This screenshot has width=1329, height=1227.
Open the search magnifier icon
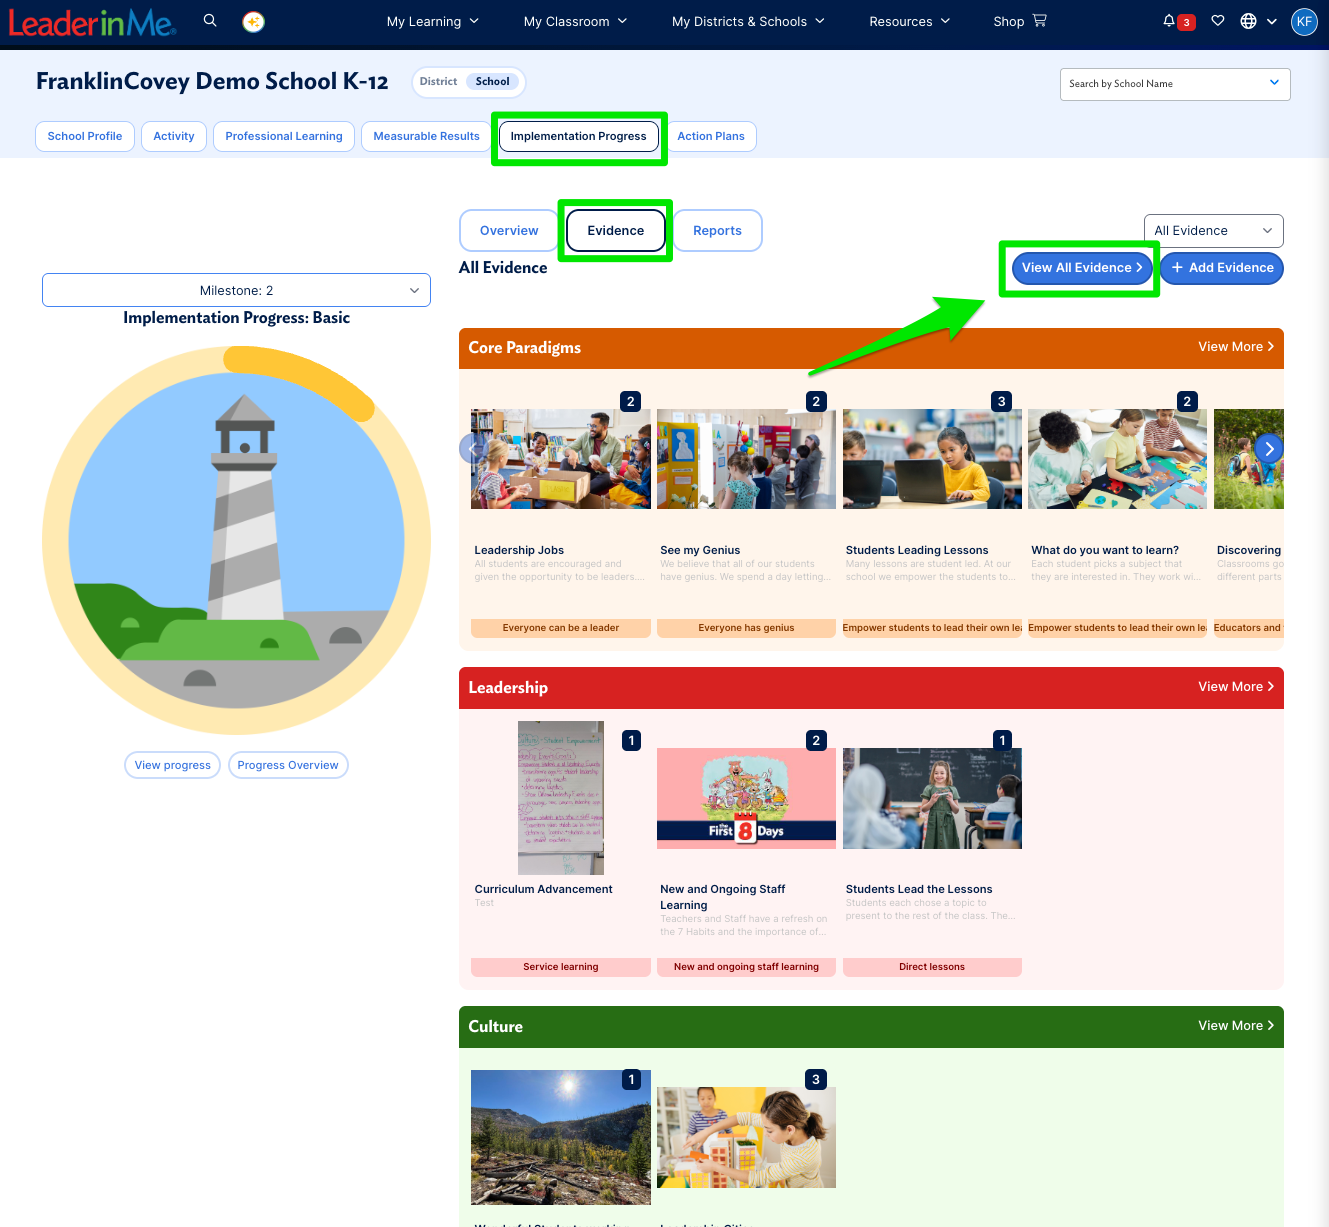(x=210, y=20)
